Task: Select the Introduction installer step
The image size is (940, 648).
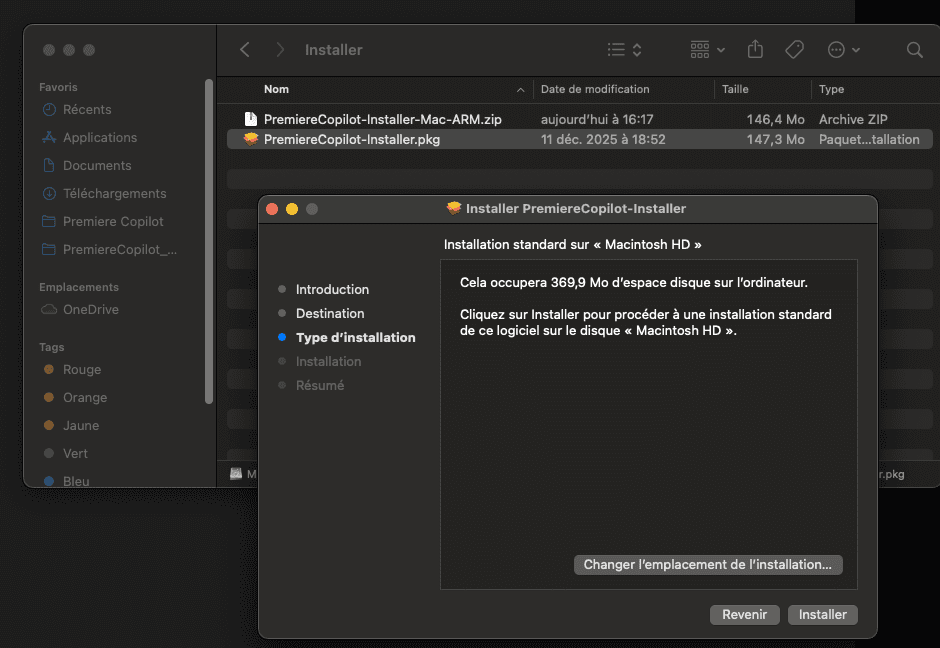Action: pyautogui.click(x=332, y=290)
